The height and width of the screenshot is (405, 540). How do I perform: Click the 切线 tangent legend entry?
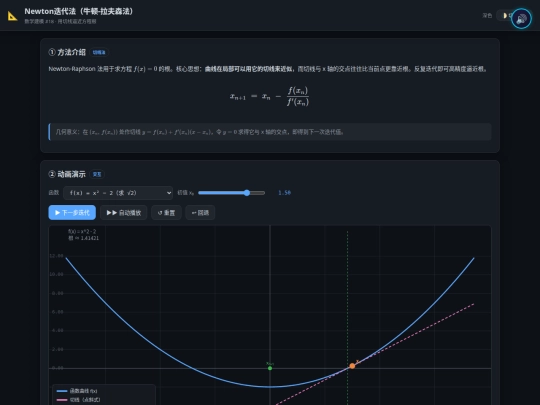click(79, 400)
